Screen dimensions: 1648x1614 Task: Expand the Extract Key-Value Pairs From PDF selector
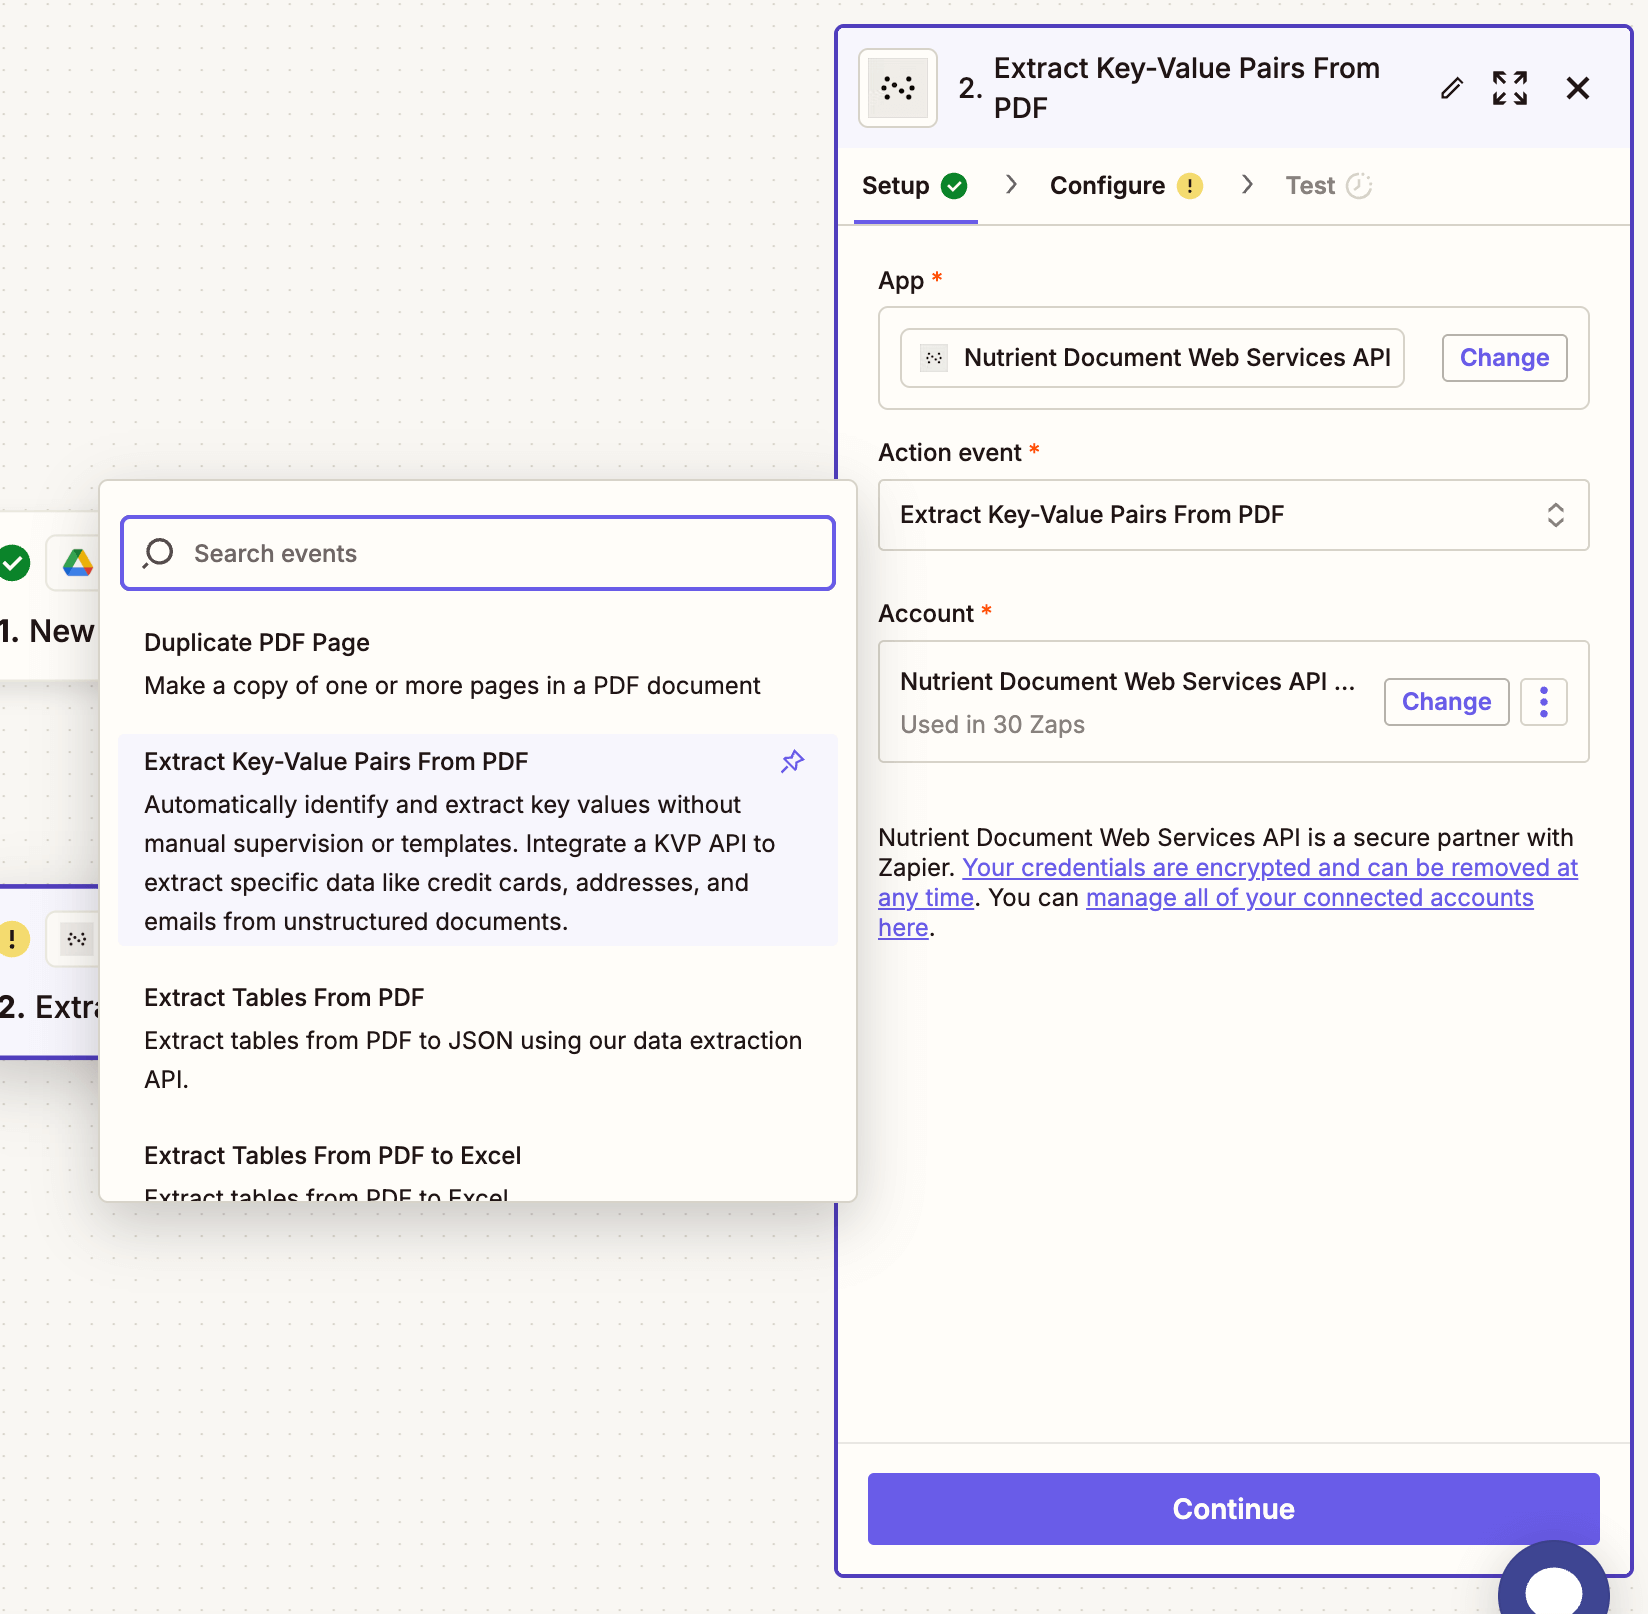[x=1556, y=515]
